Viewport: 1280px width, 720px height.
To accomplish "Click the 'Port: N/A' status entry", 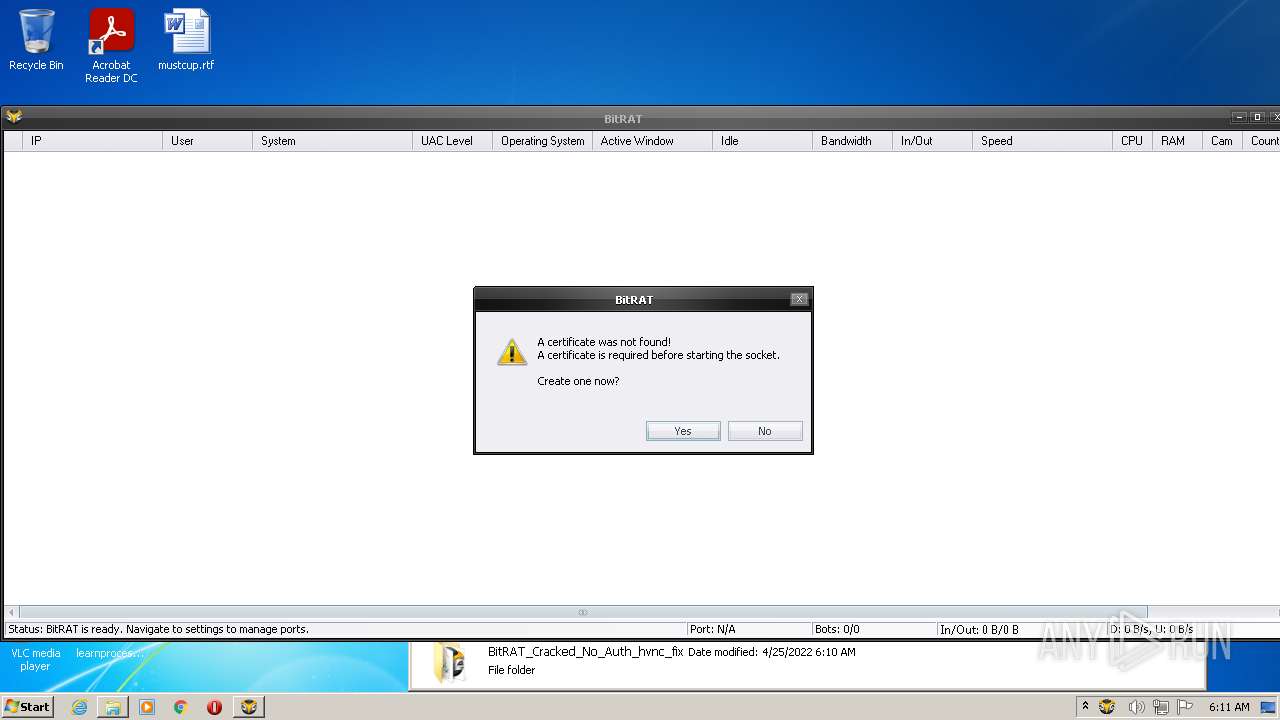I will point(712,629).
